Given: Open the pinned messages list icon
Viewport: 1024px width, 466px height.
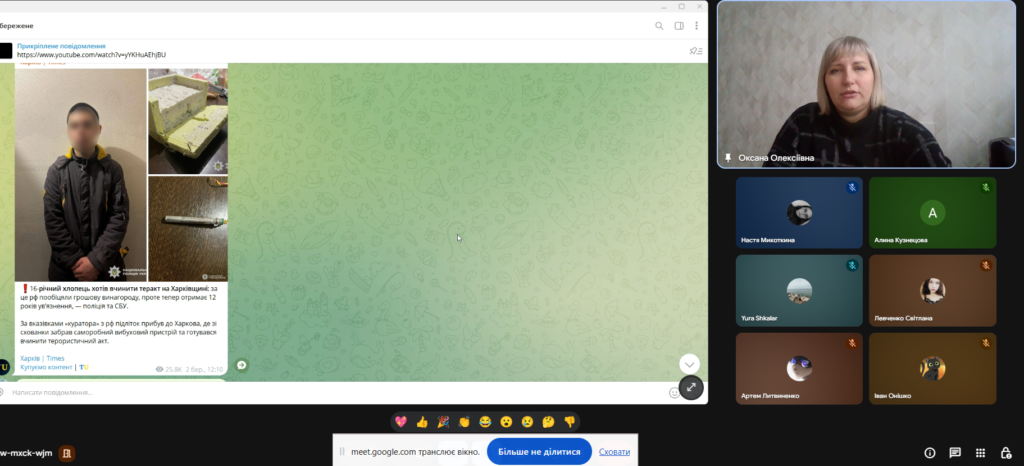Looking at the screenshot, I should coord(695,51).
